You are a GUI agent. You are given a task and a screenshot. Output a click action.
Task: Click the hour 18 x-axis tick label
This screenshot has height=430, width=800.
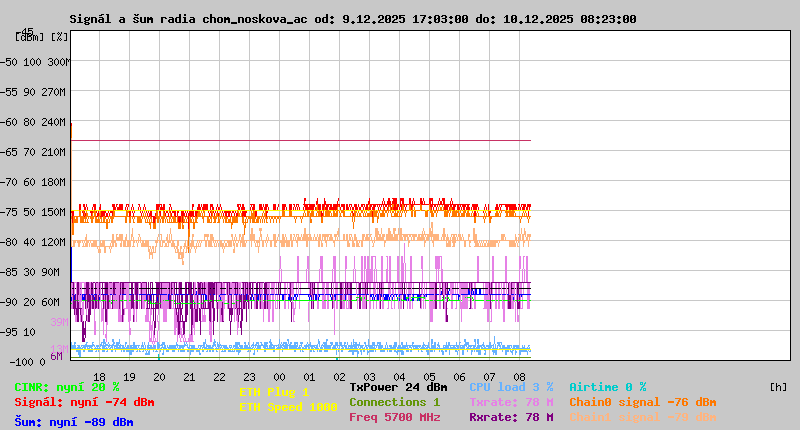[x=99, y=376]
